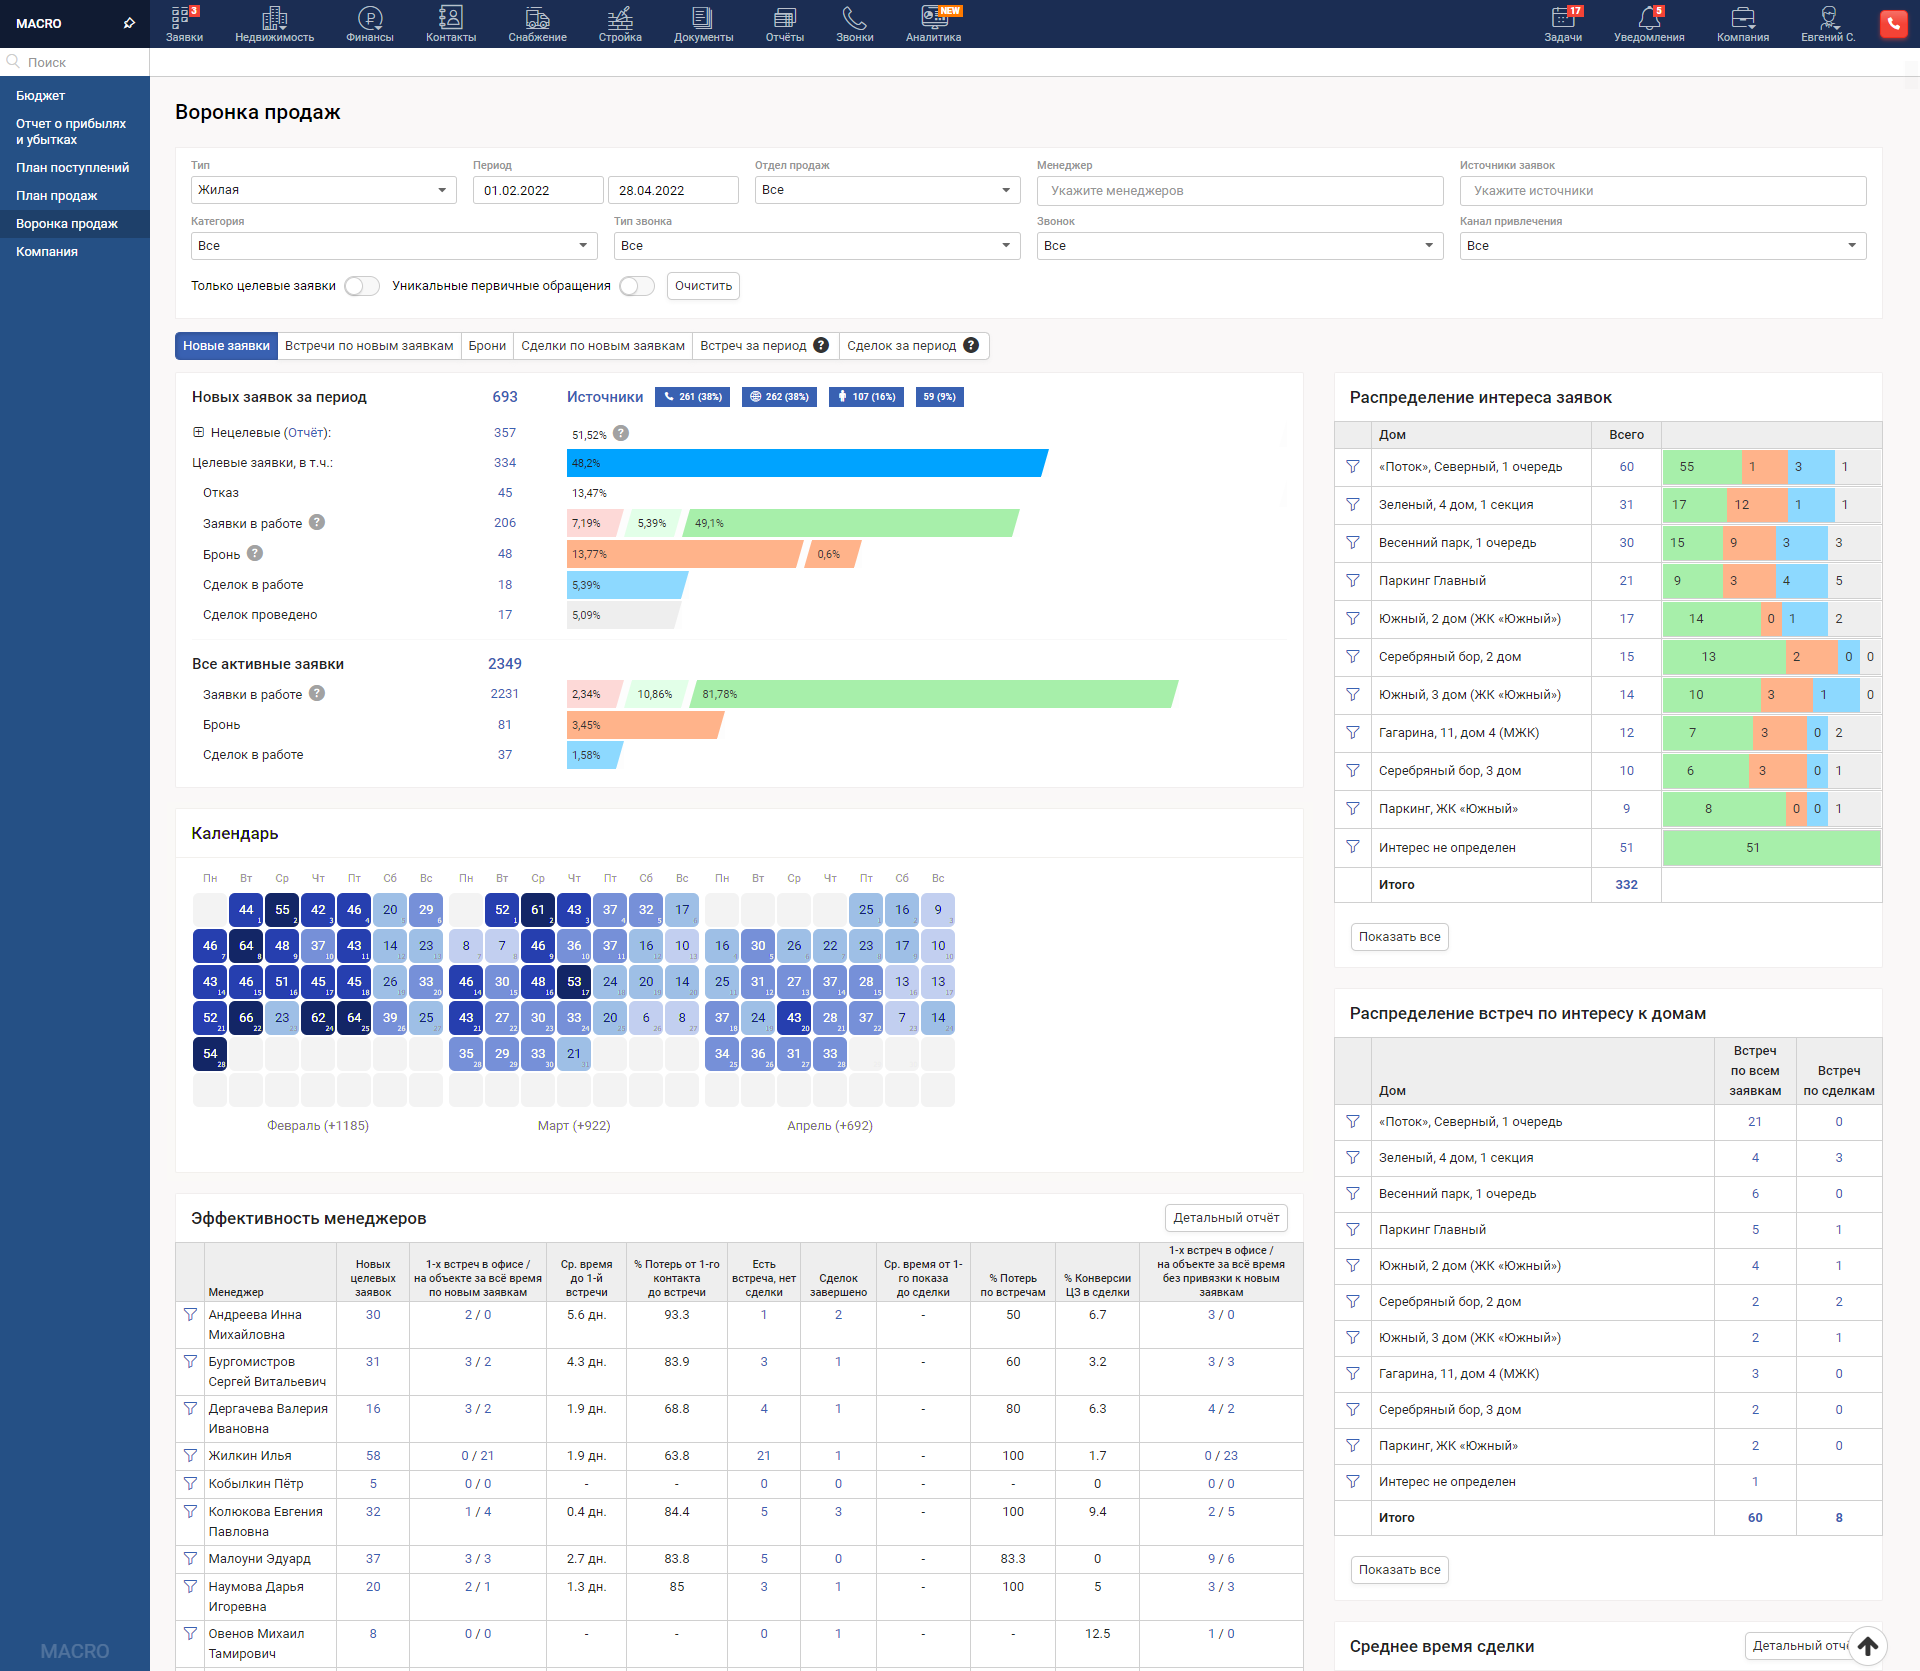Open the Звонки section
This screenshot has height=1671, width=1920.
pyautogui.click(x=854, y=24)
